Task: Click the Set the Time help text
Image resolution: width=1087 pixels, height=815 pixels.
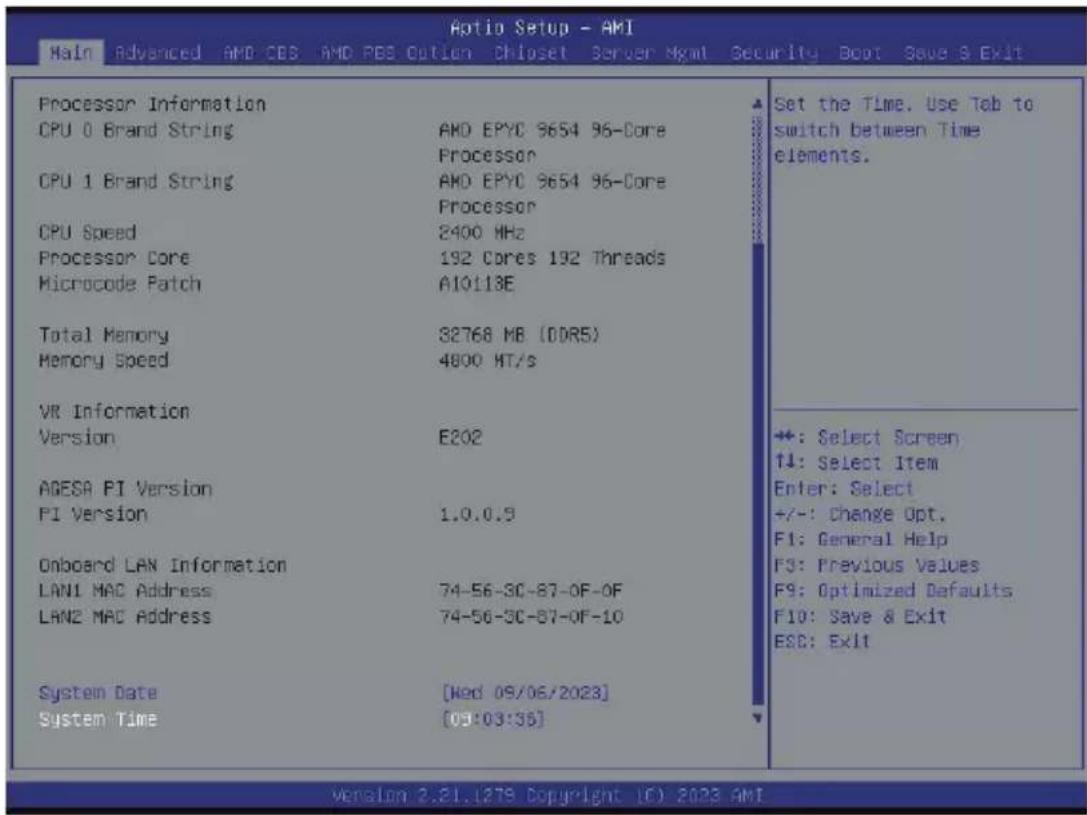Action: [903, 130]
